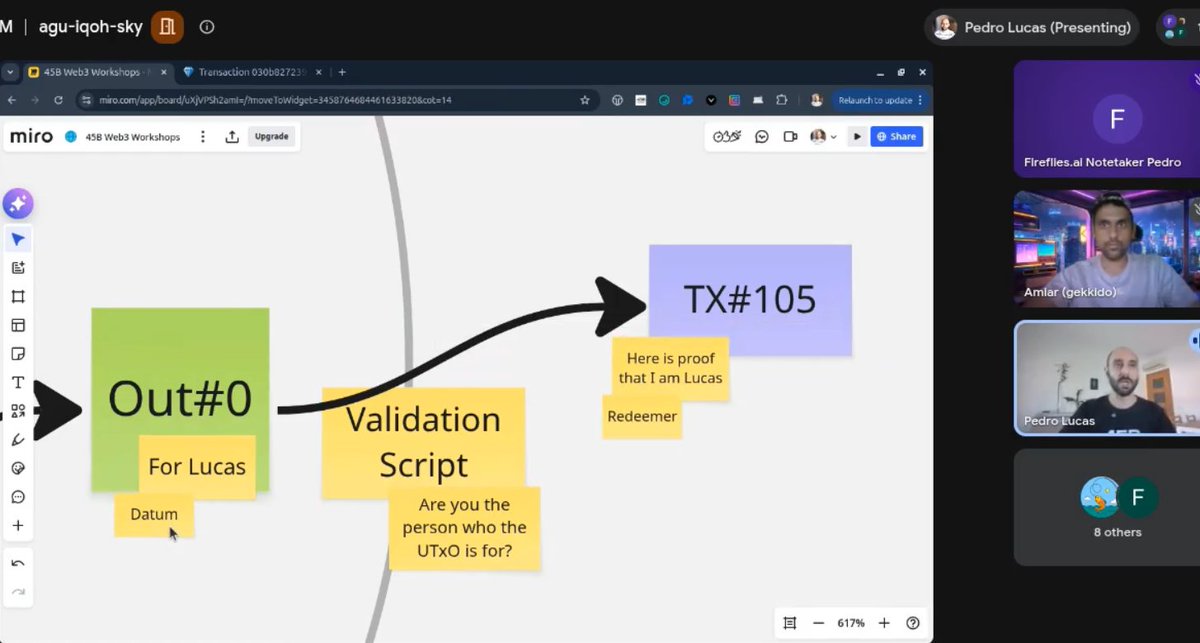
Task: Zoom out with the minus button
Action: point(818,623)
